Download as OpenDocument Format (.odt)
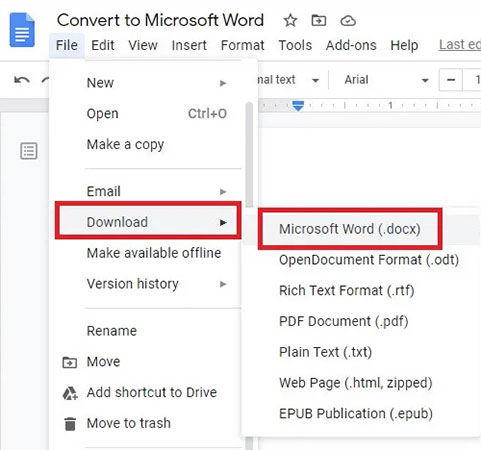Image resolution: width=481 pixels, height=450 pixels. [362, 260]
